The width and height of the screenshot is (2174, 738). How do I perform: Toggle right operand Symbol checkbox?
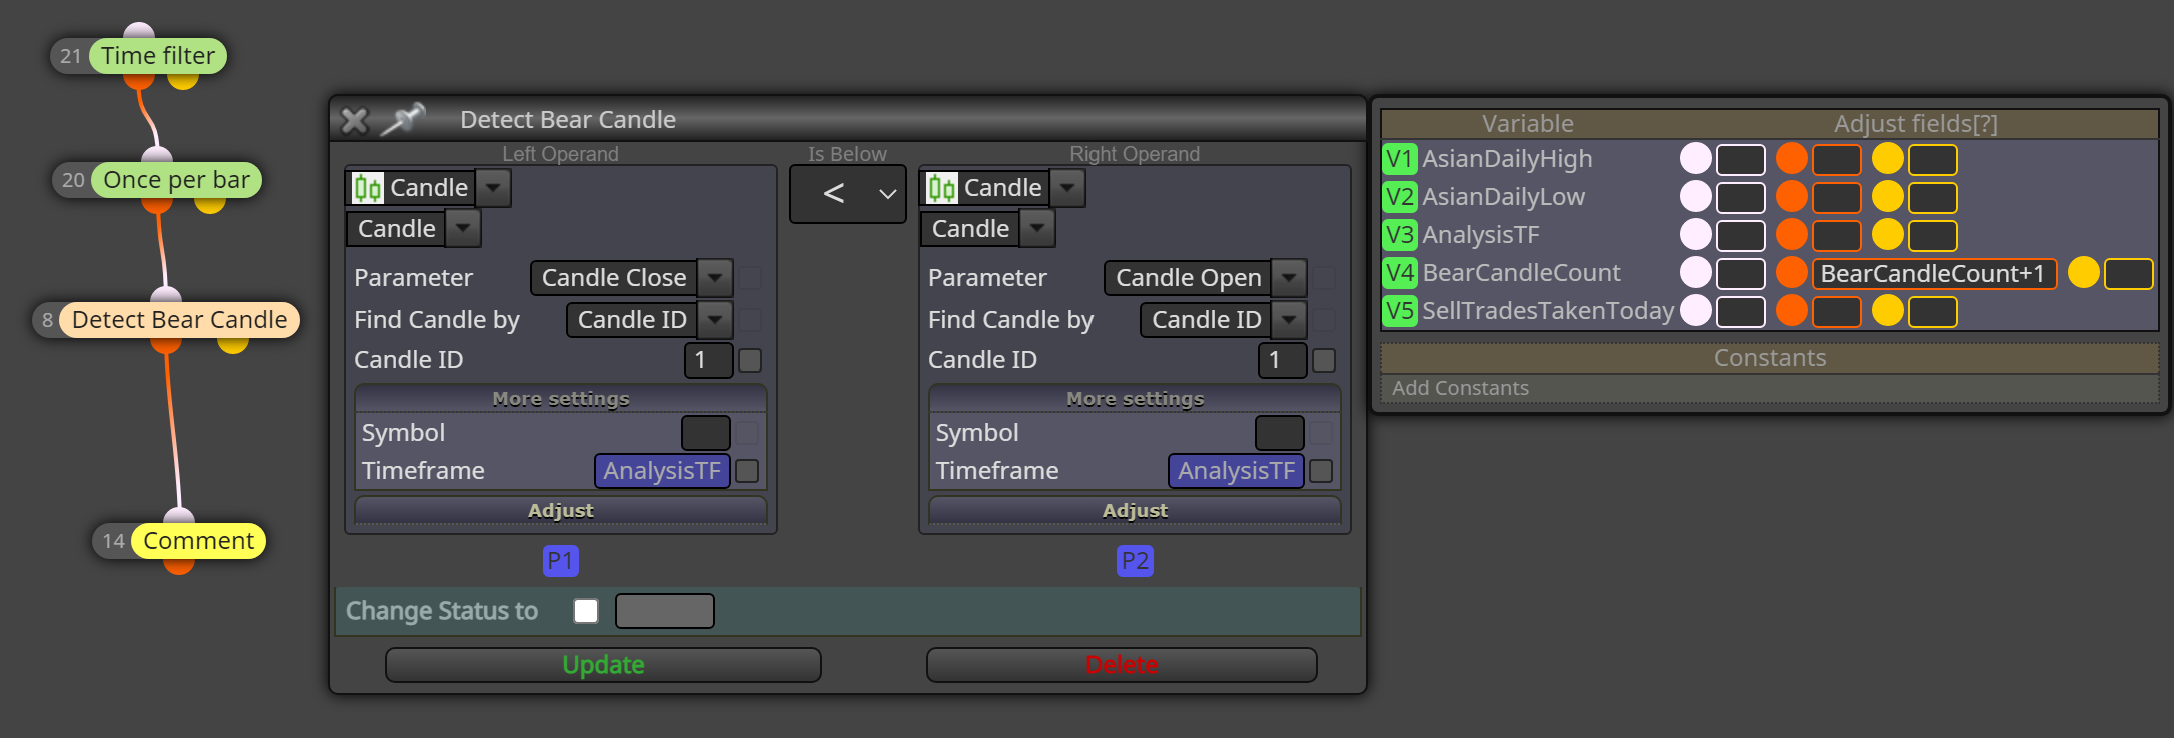(1321, 433)
